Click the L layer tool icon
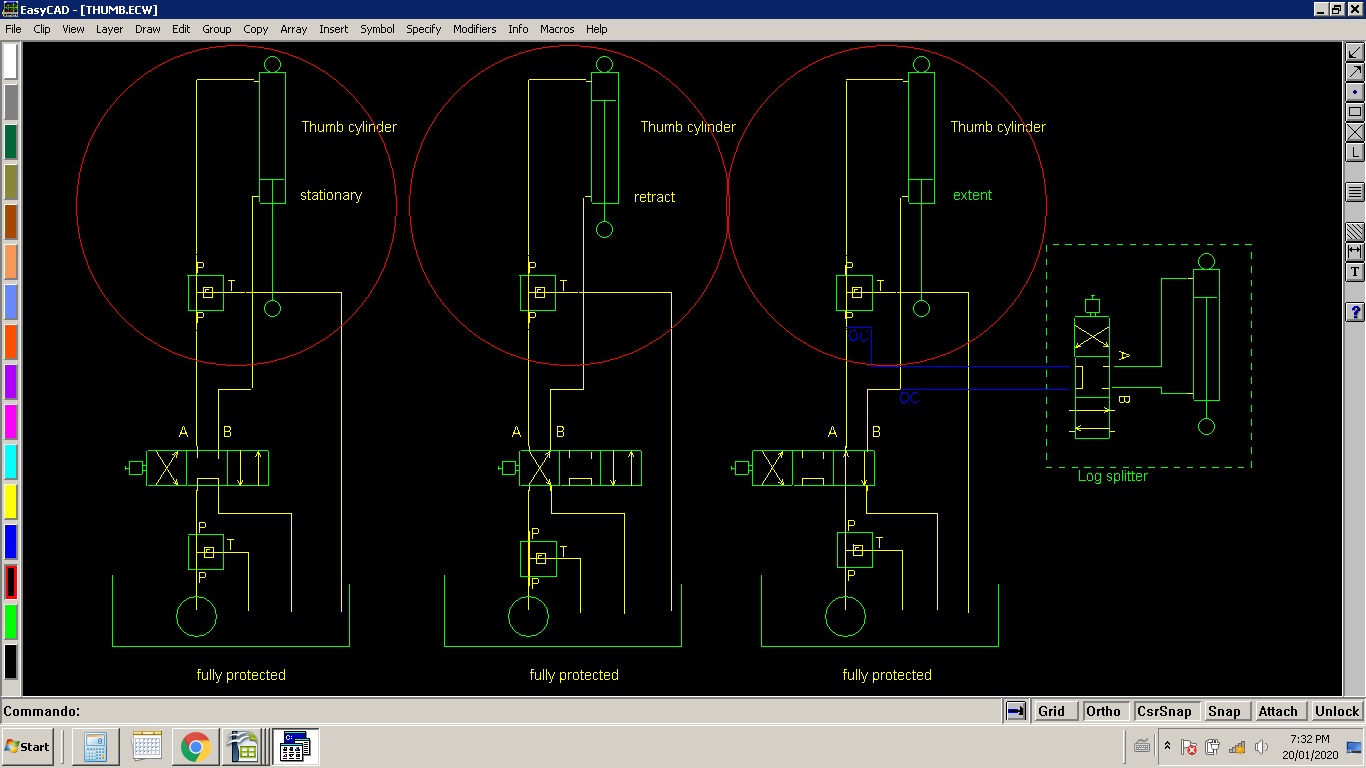This screenshot has width=1366, height=768. pos(1355,152)
